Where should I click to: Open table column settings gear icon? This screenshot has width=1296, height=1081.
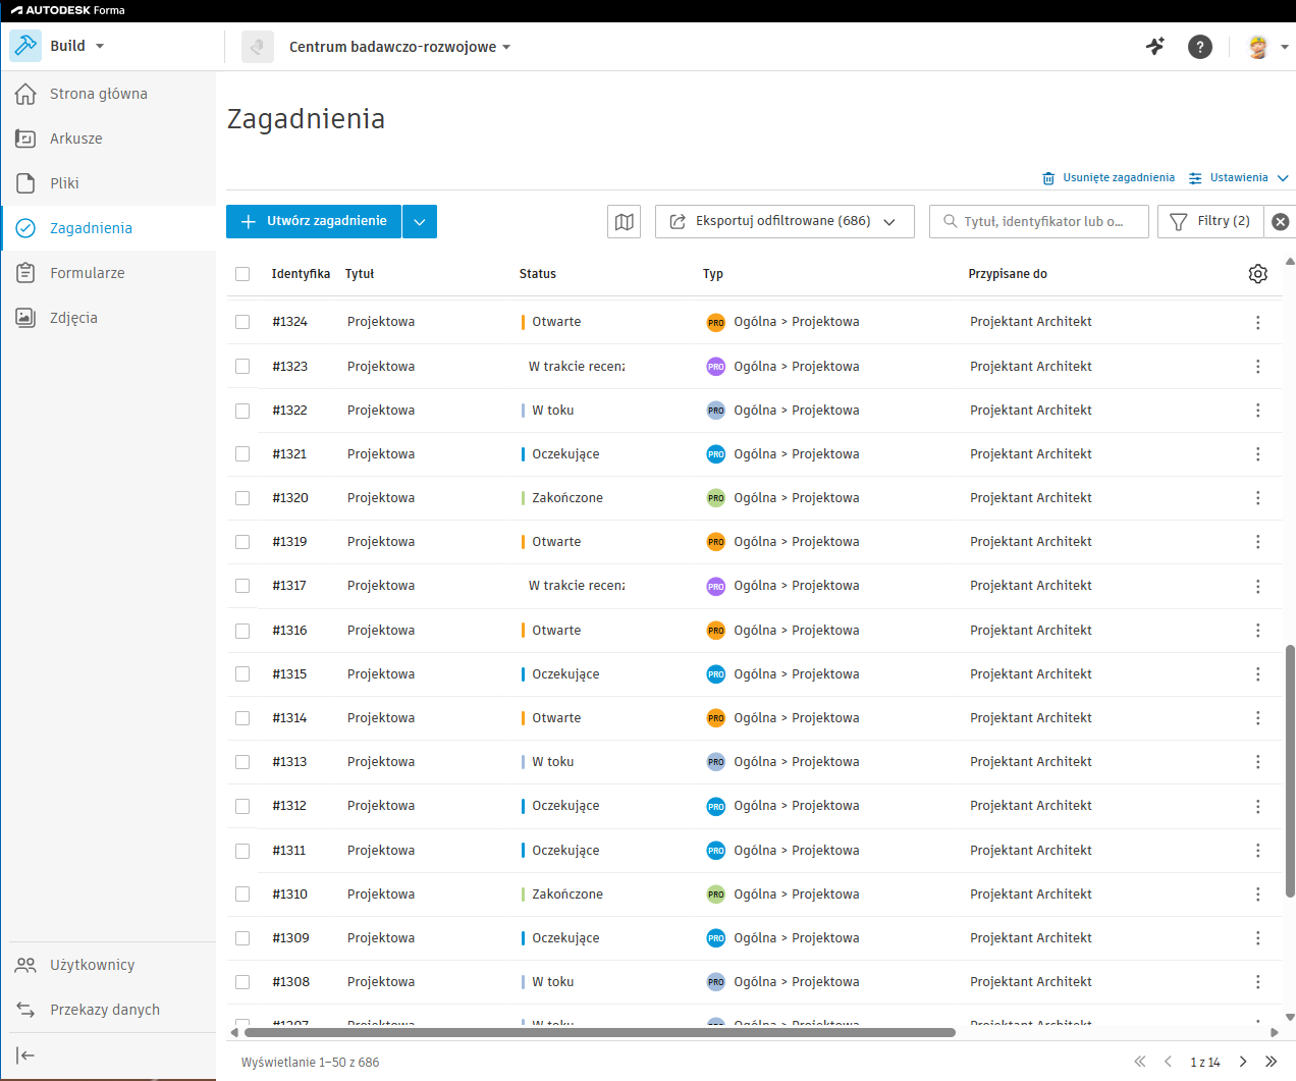[x=1258, y=274]
